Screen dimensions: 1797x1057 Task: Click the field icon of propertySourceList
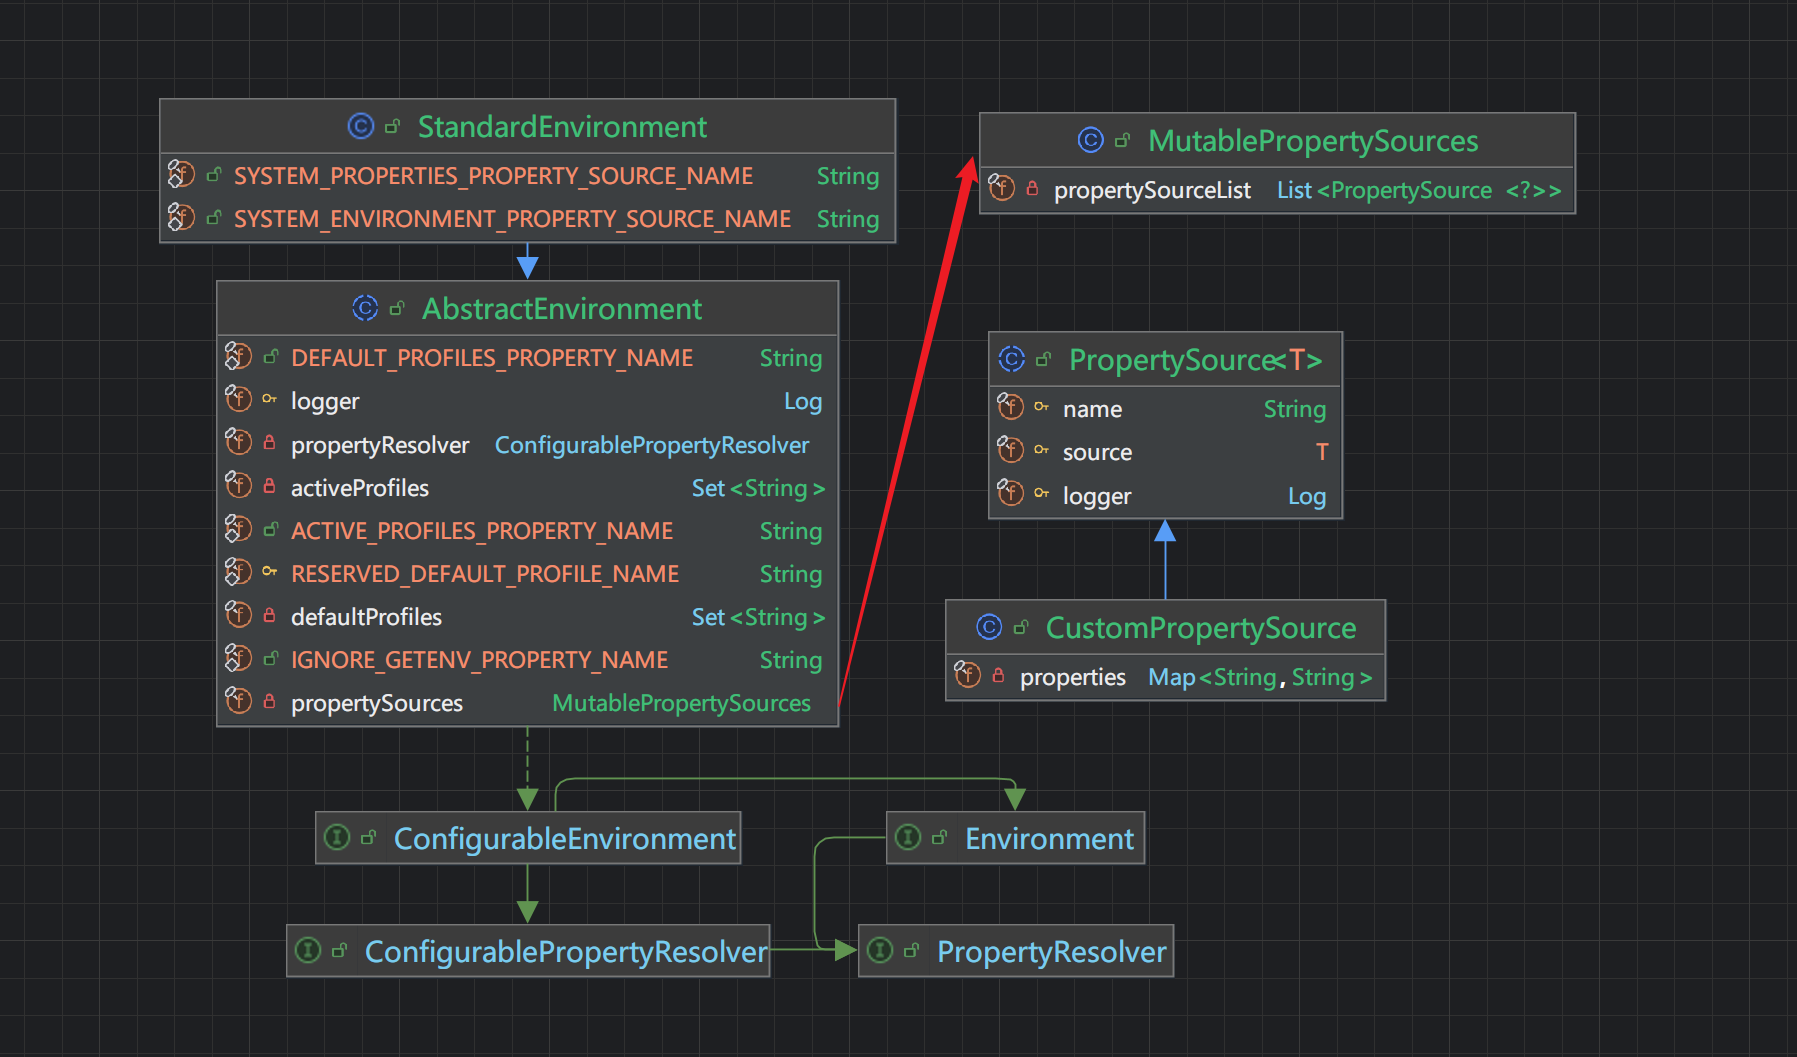point(1001,187)
